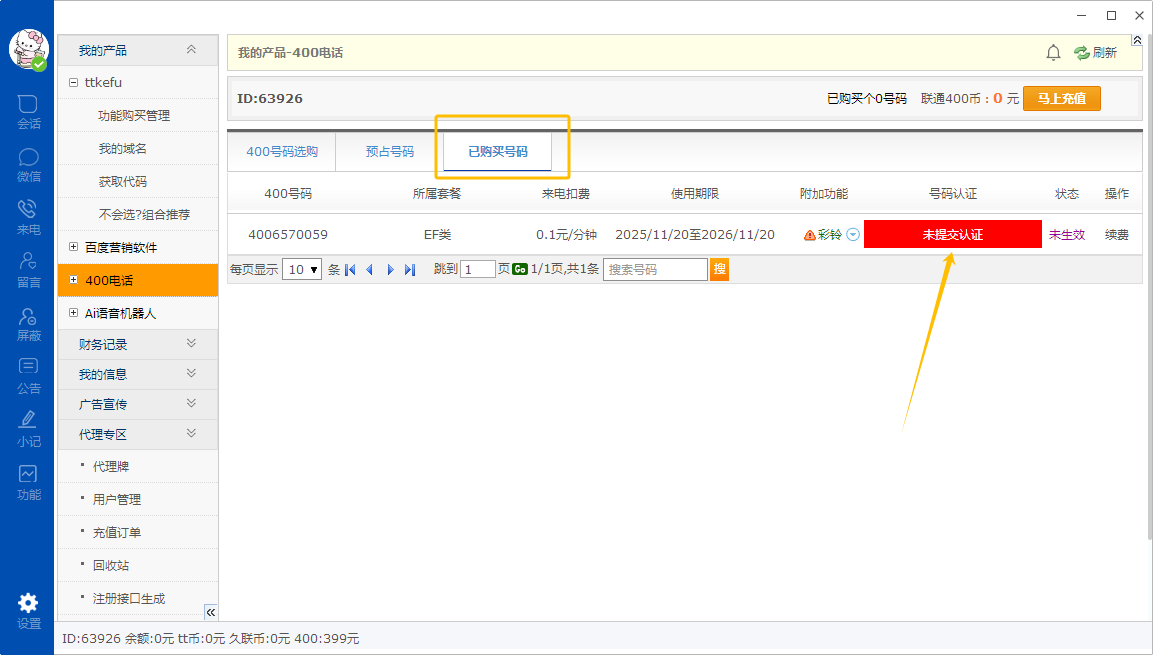
Task: Click the 续费 renew link
Action: [x=1116, y=235]
